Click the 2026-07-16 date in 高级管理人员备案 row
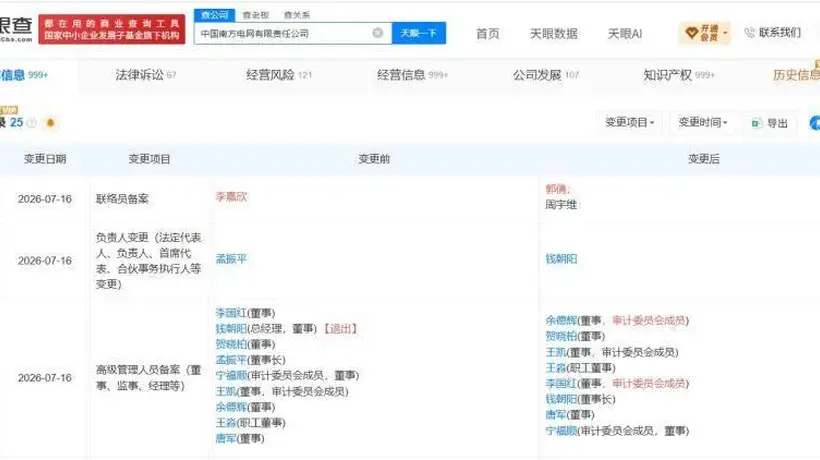The image size is (820, 460). (44, 378)
